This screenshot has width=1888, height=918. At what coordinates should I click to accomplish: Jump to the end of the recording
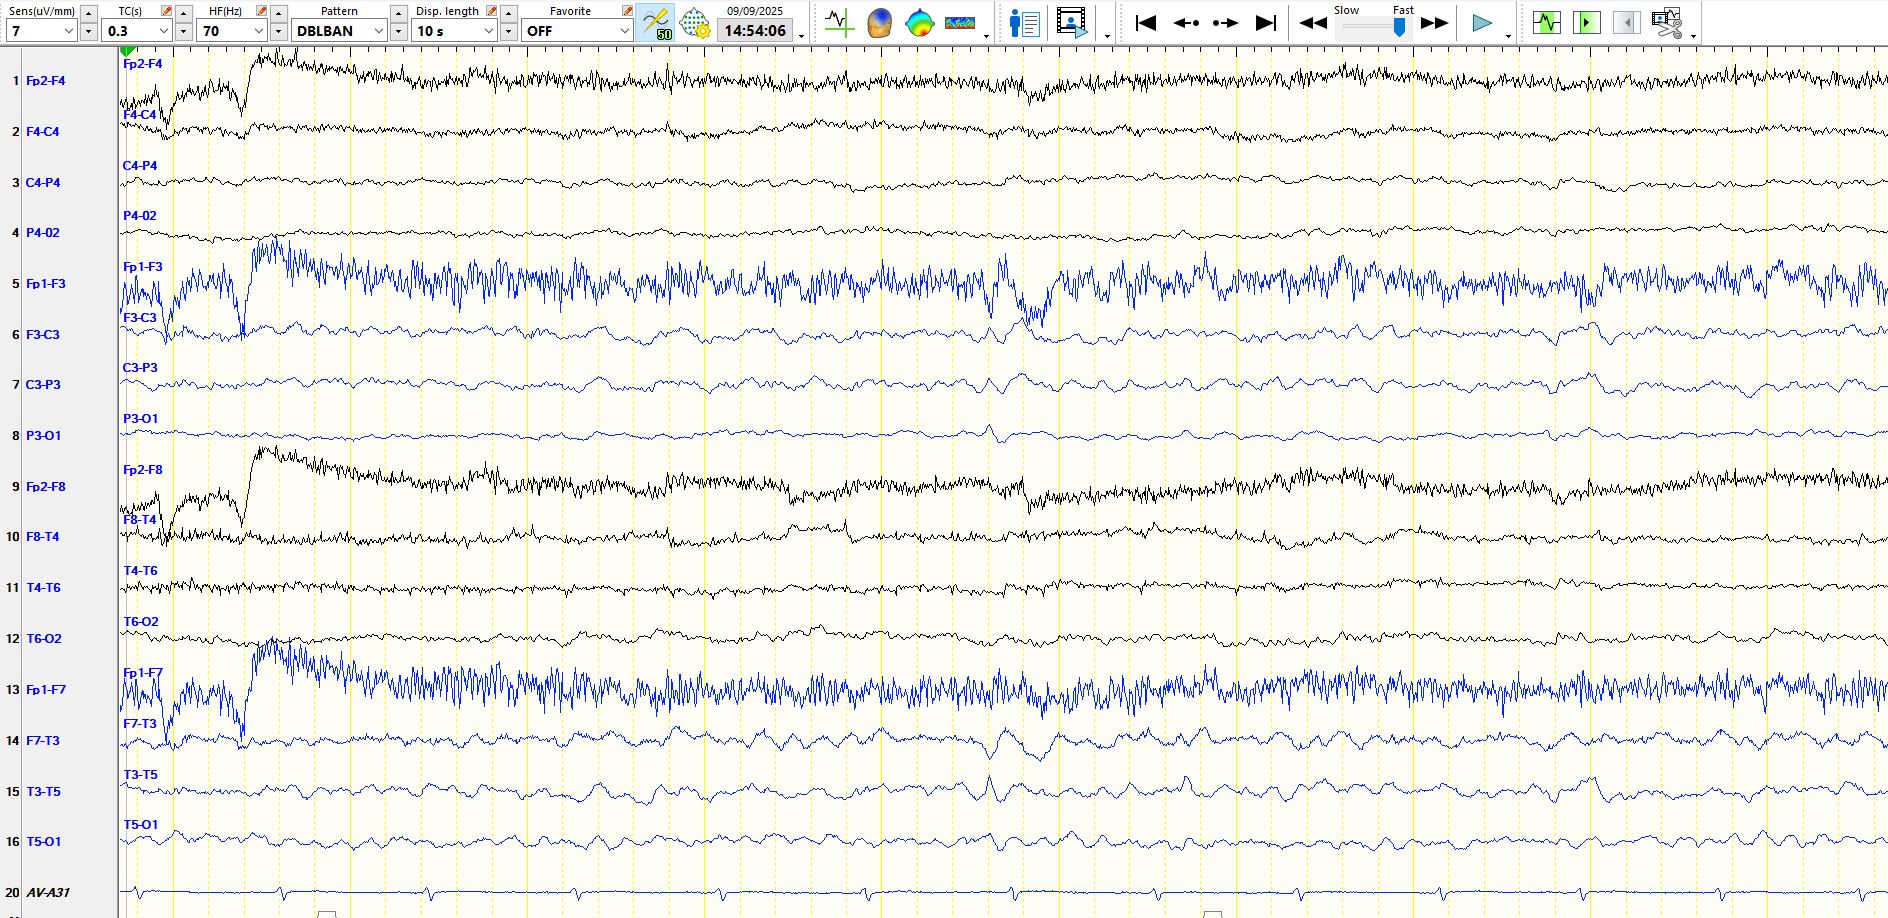point(1266,22)
